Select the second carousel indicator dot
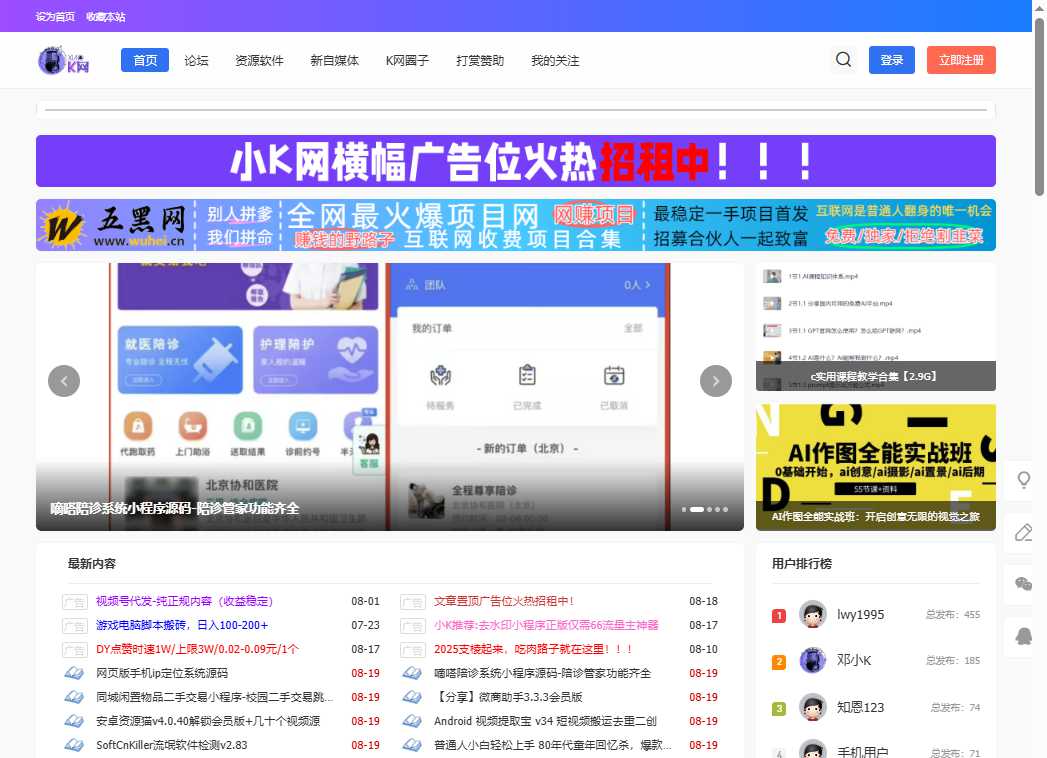This screenshot has width=1047, height=758. tap(699, 509)
